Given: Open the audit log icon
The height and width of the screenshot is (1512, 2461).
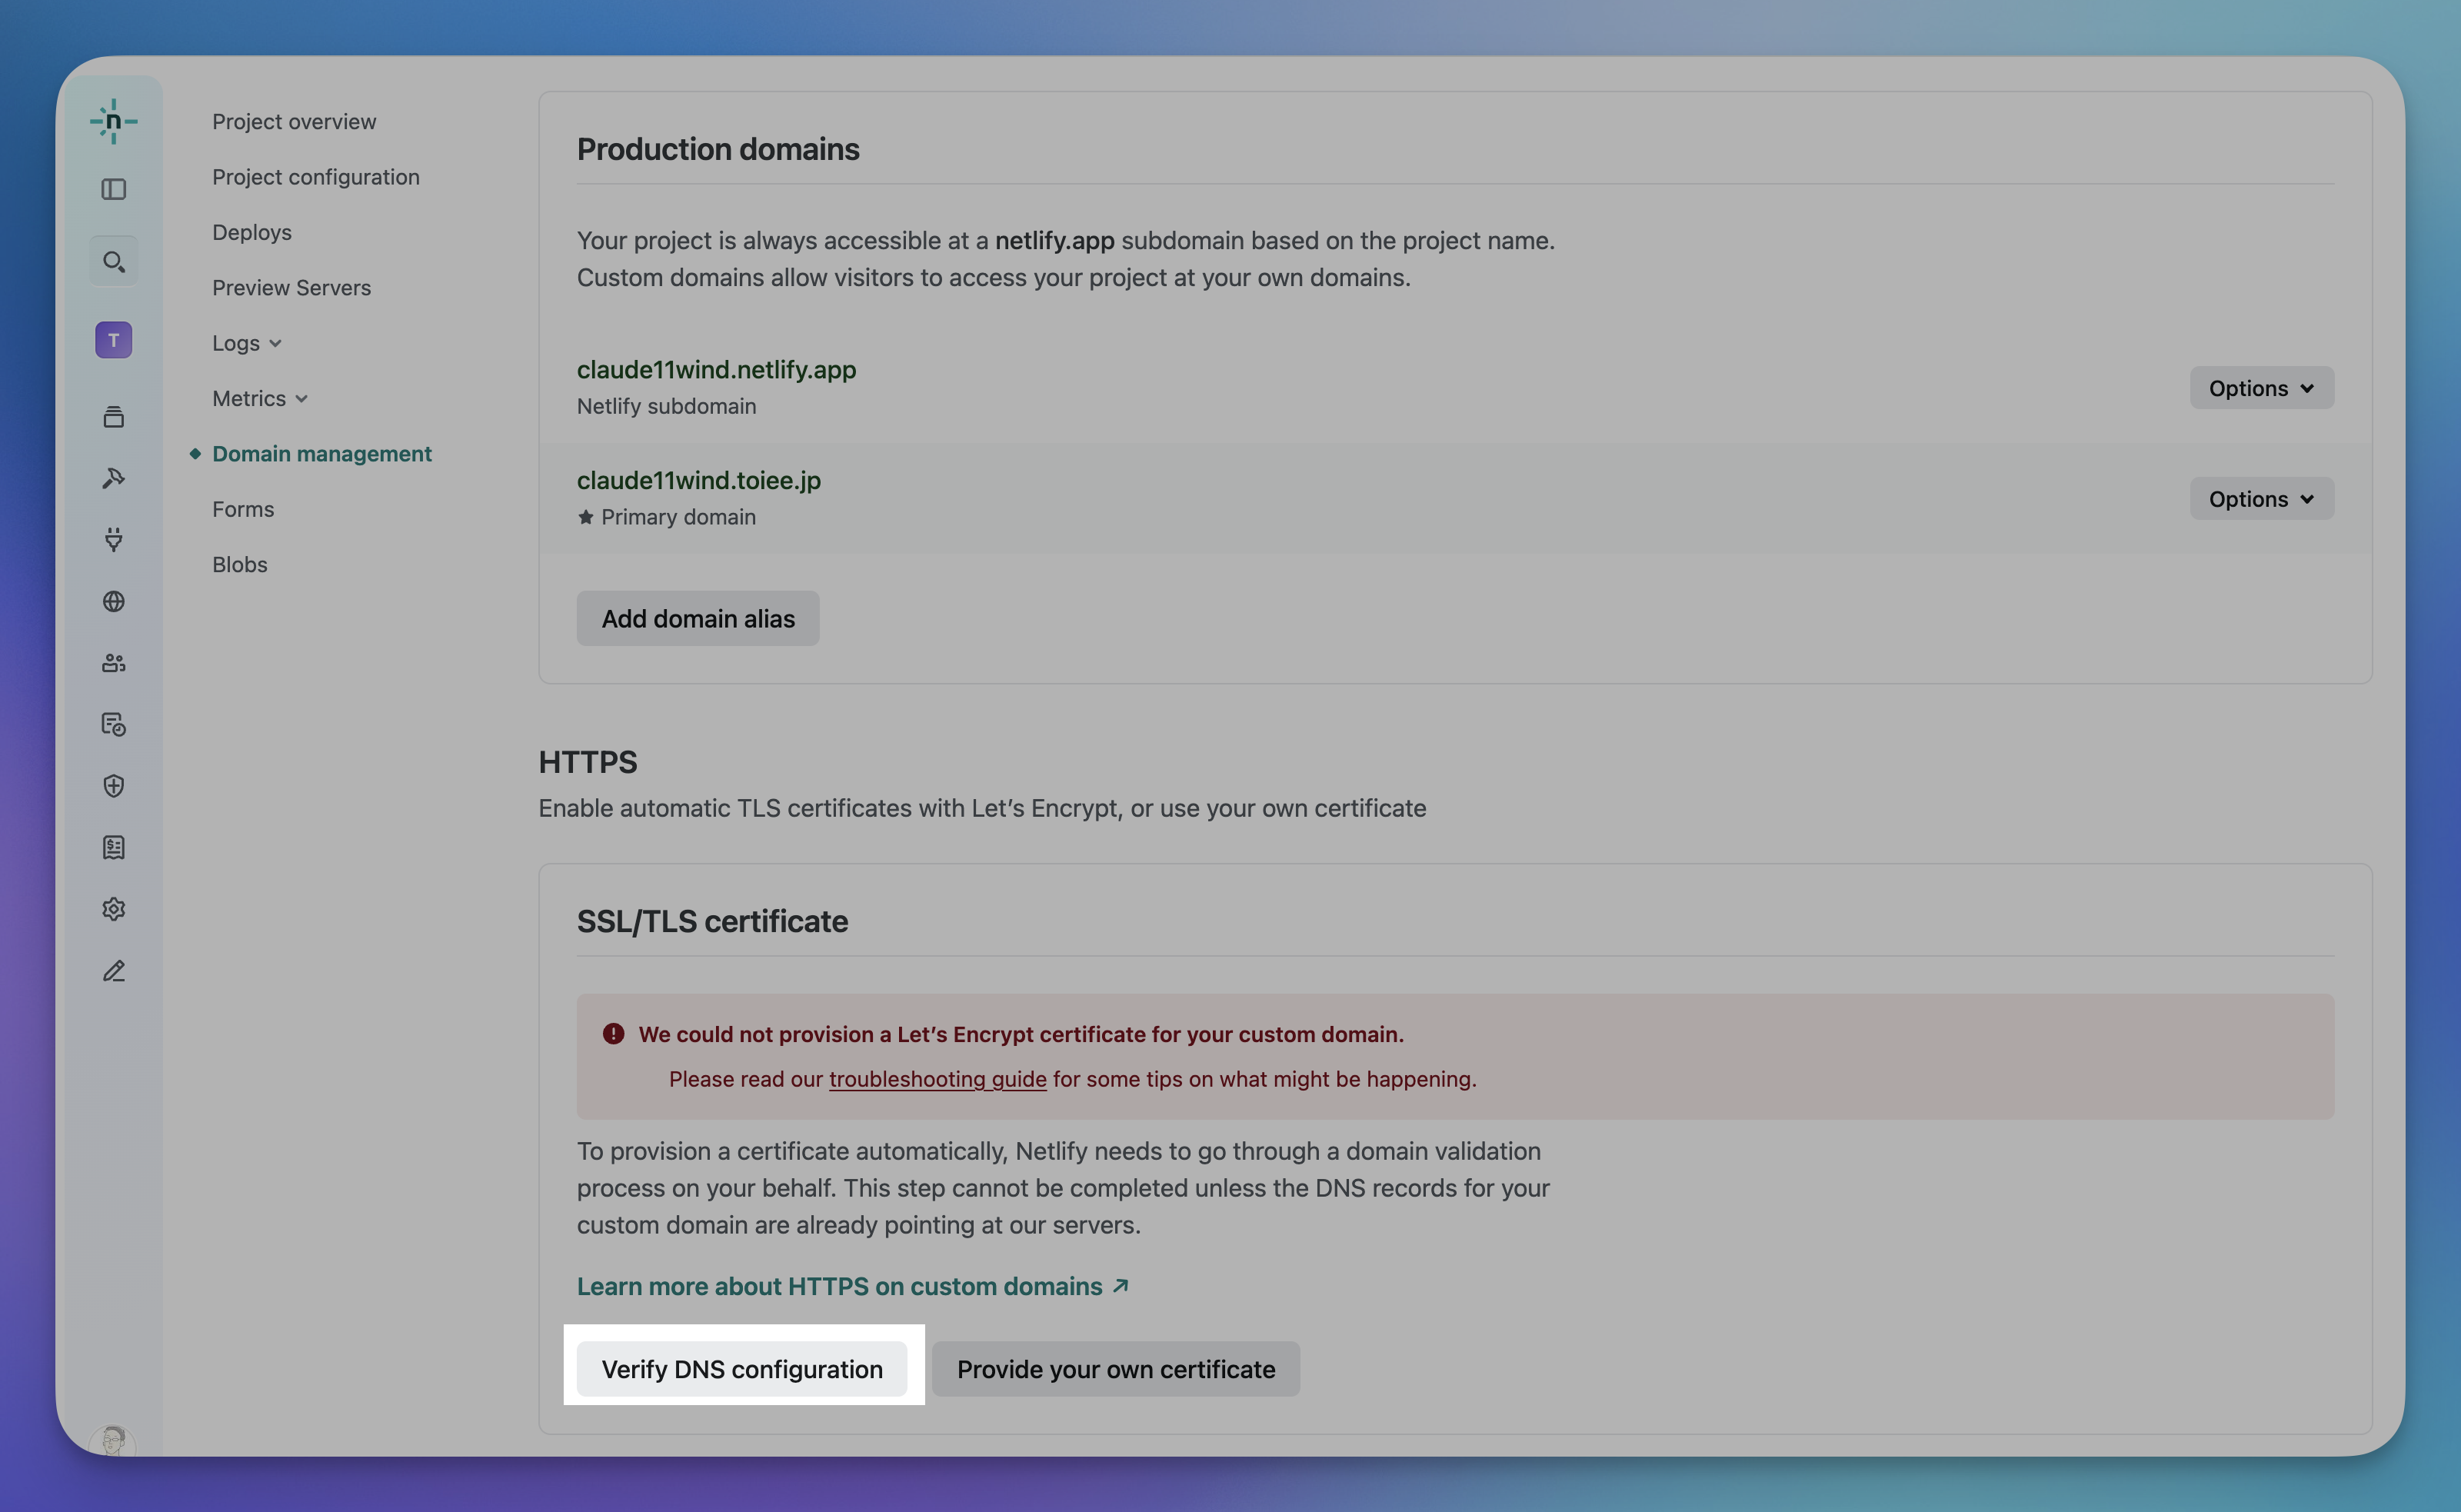Looking at the screenshot, I should [x=113, y=724].
